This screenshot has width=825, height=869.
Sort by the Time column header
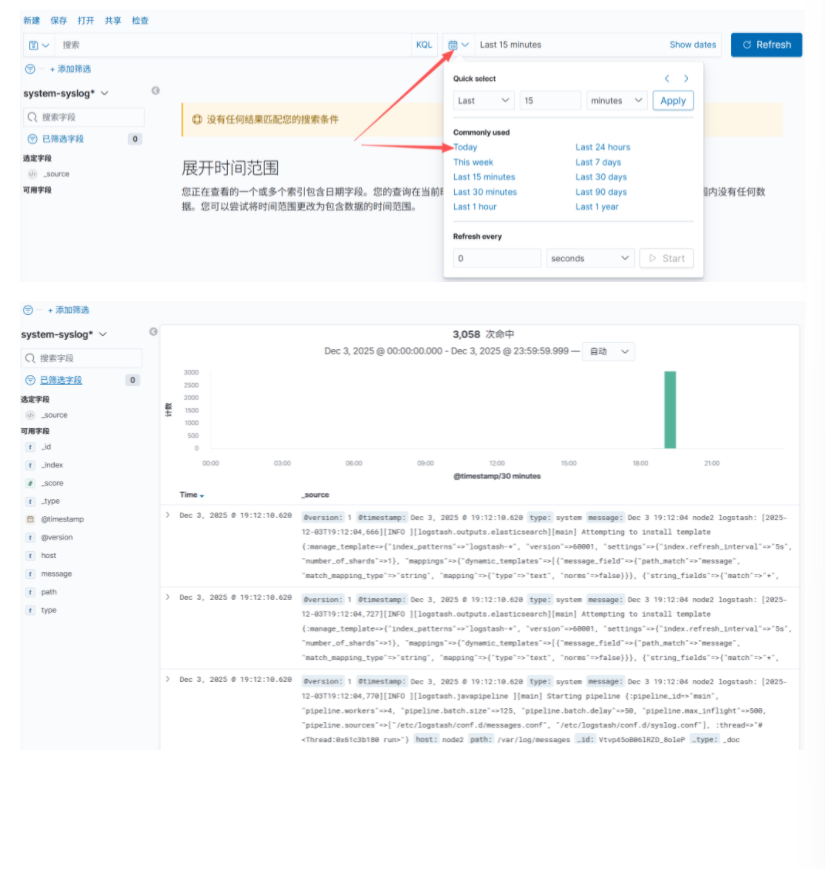click(191, 495)
